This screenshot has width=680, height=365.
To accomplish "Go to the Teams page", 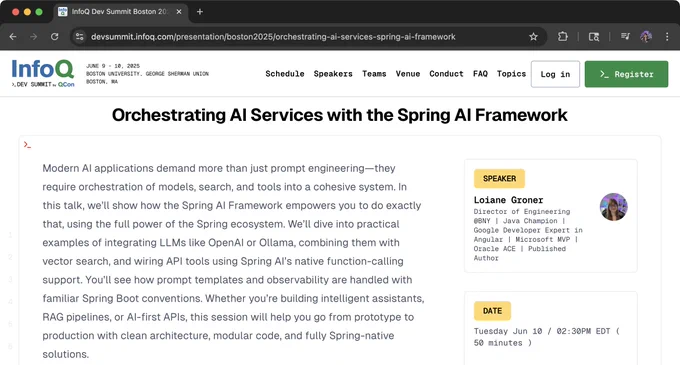I will coord(374,74).
